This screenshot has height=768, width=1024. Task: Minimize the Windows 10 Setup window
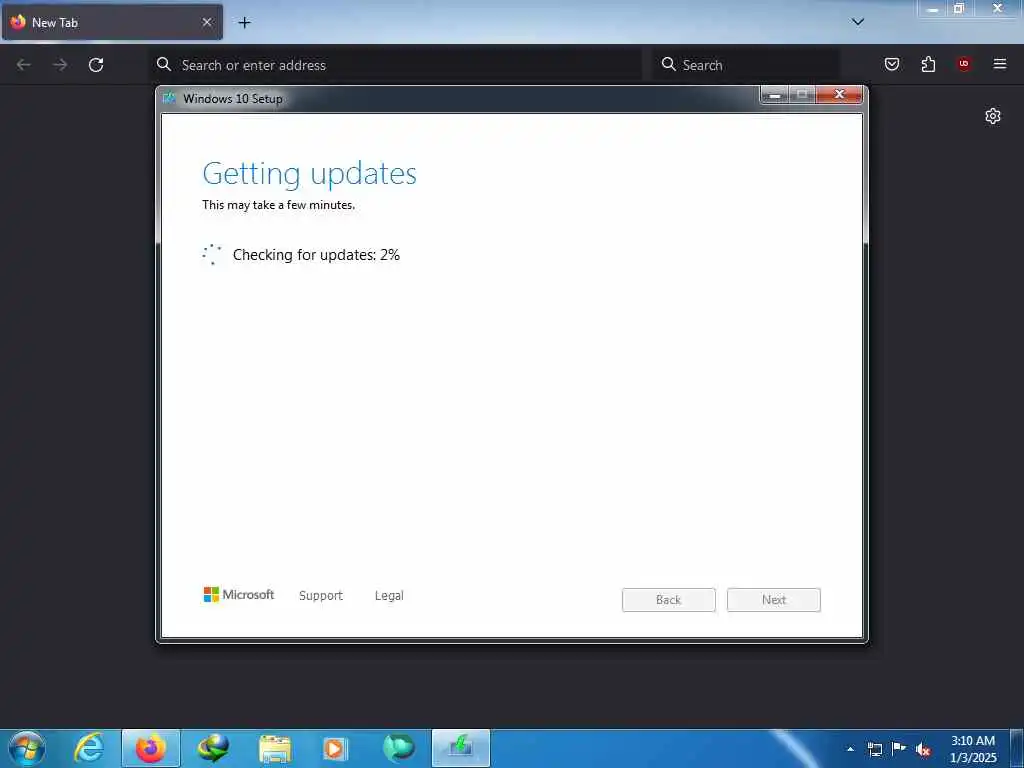(775, 95)
